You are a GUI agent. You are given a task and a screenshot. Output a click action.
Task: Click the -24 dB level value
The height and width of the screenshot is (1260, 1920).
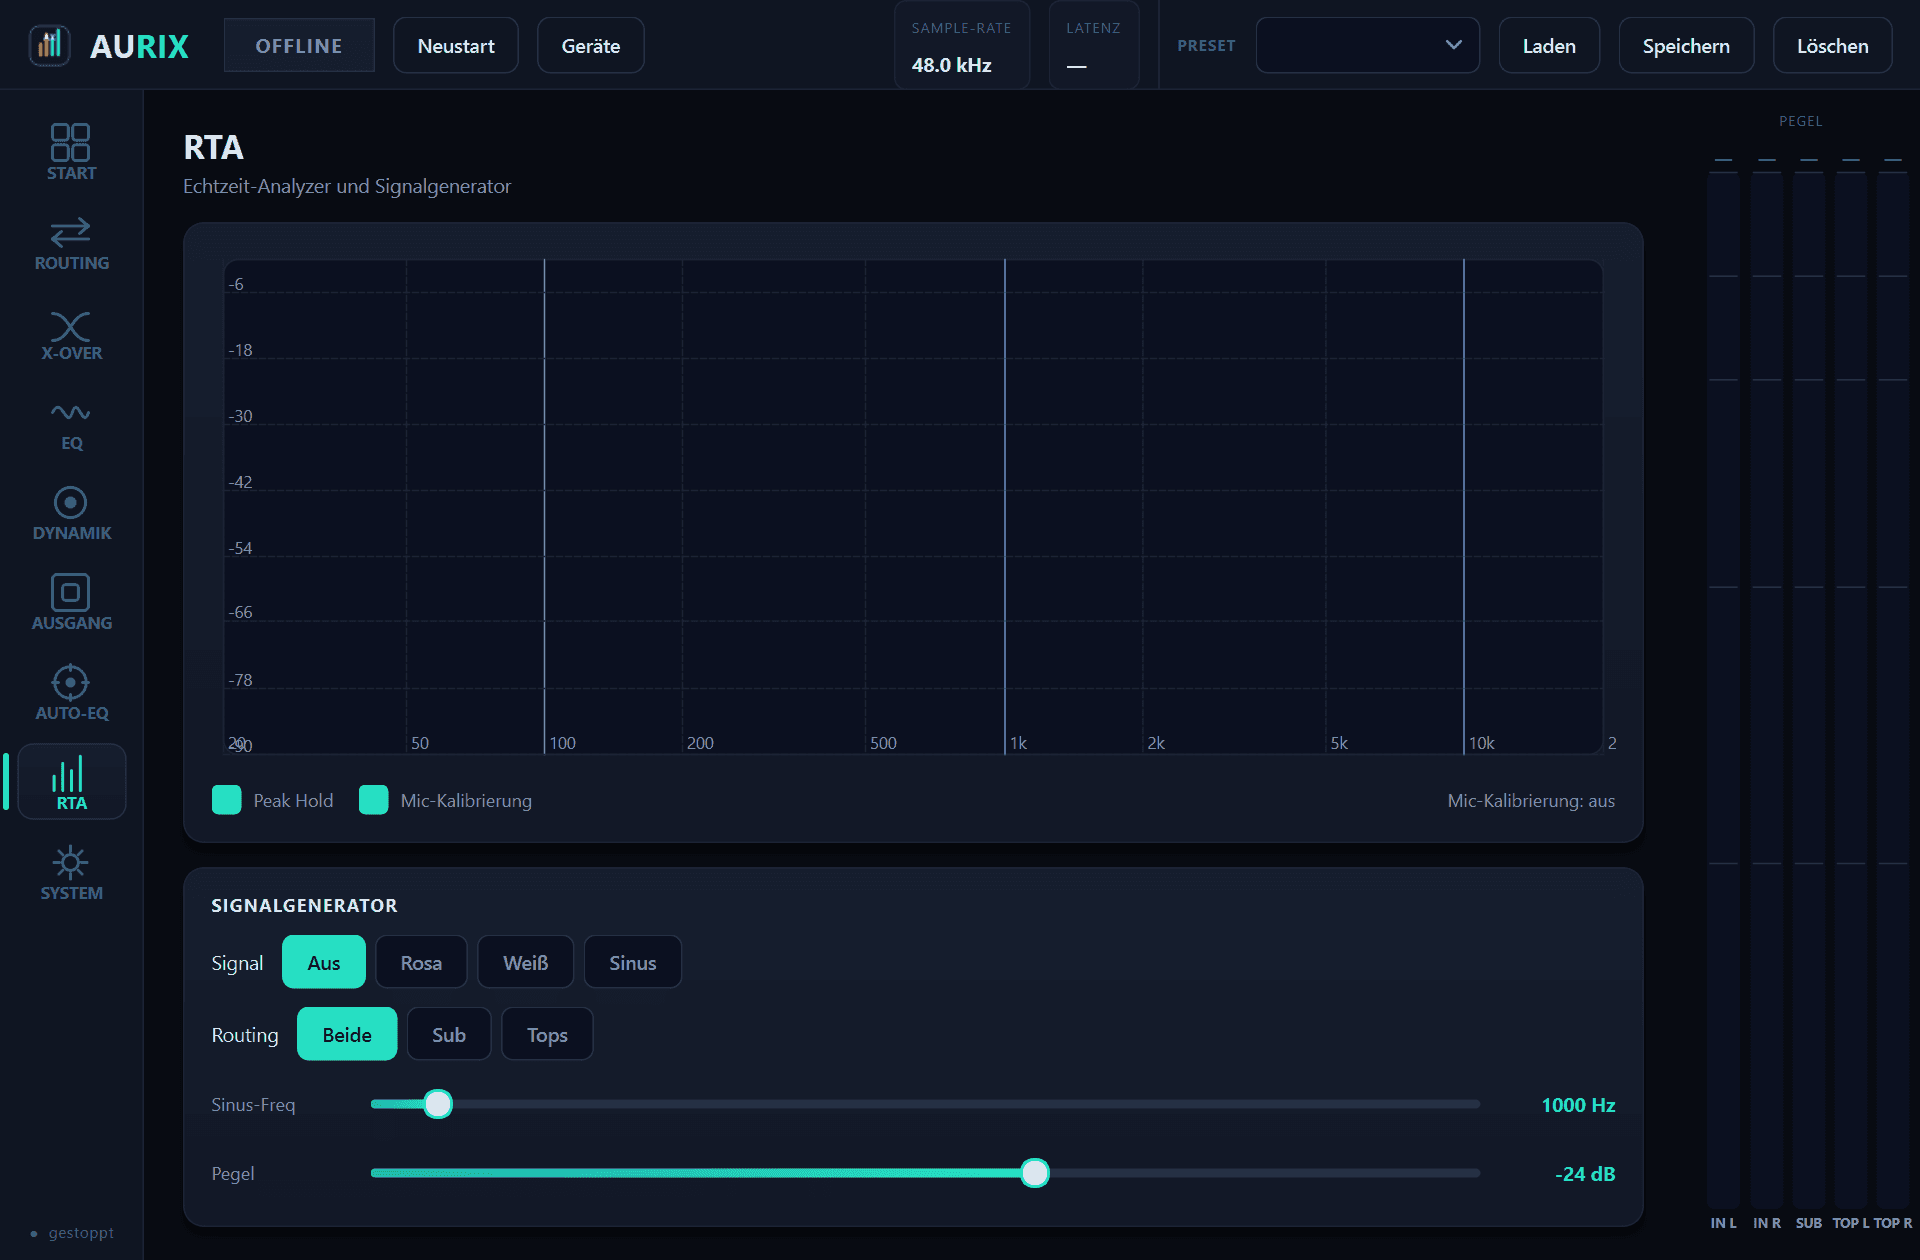coord(1585,1173)
